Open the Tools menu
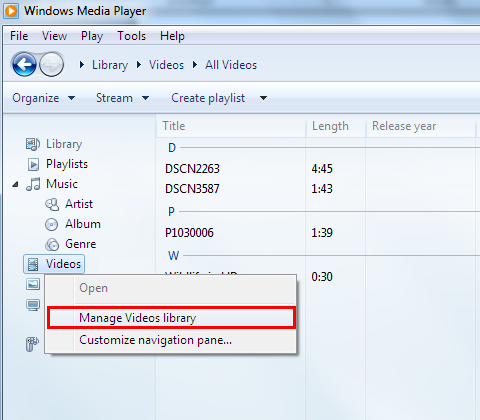480x420 pixels. click(x=132, y=36)
